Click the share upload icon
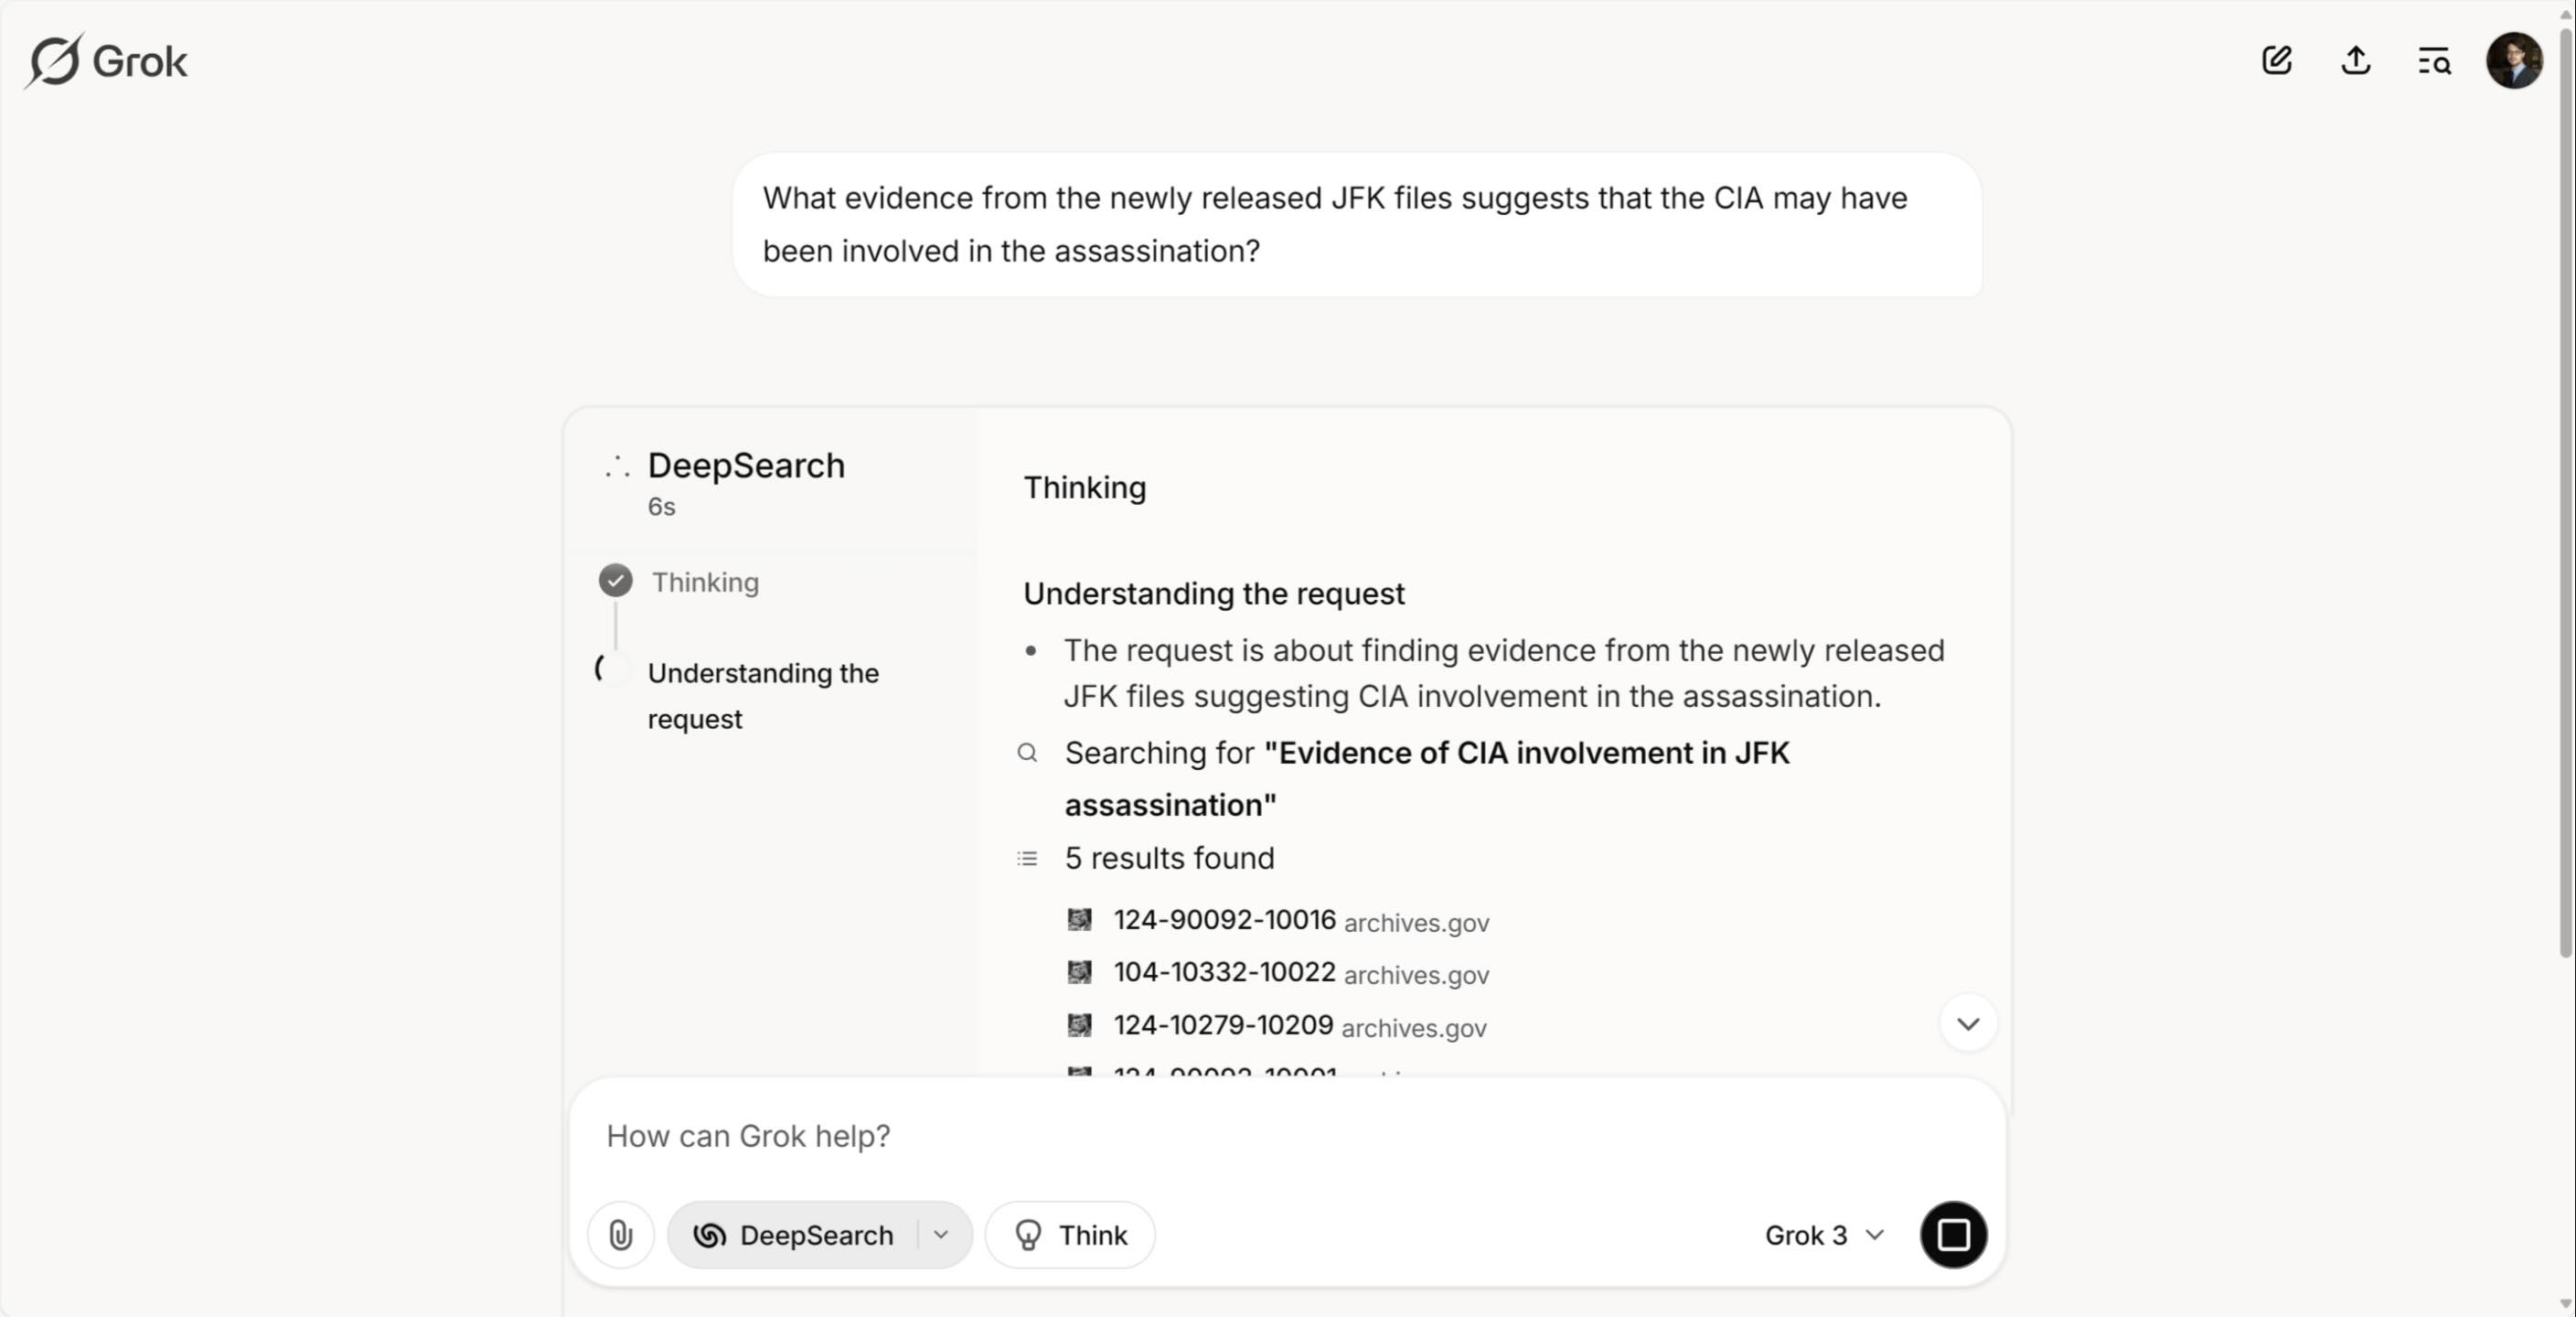Viewport: 2576px width, 1317px height. click(x=2356, y=60)
